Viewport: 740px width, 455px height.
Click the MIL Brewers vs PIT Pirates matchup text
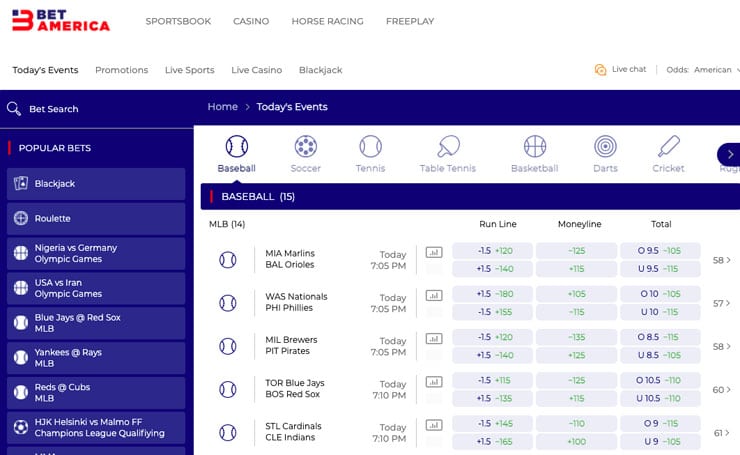[291, 345]
